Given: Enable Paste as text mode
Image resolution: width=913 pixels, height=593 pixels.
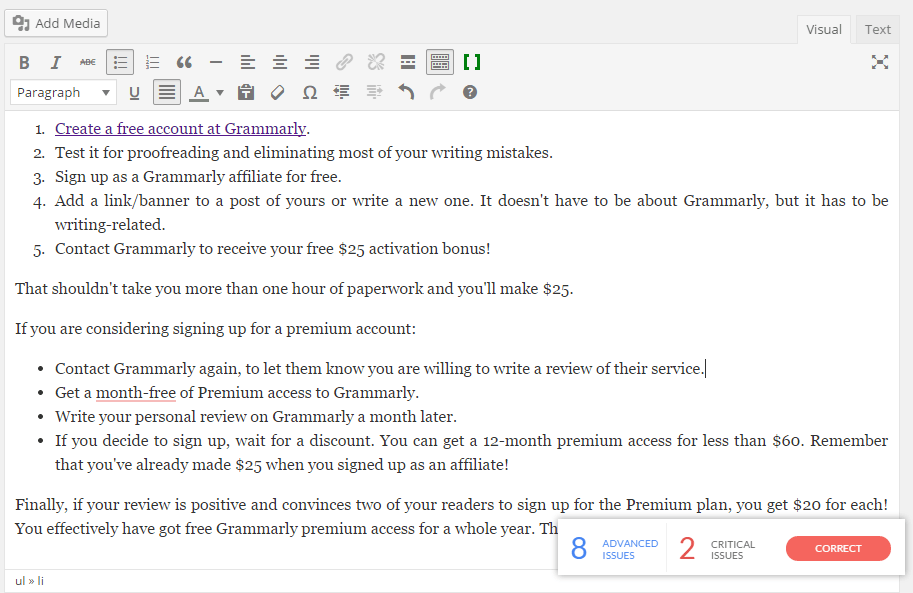Looking at the screenshot, I should (x=246, y=91).
